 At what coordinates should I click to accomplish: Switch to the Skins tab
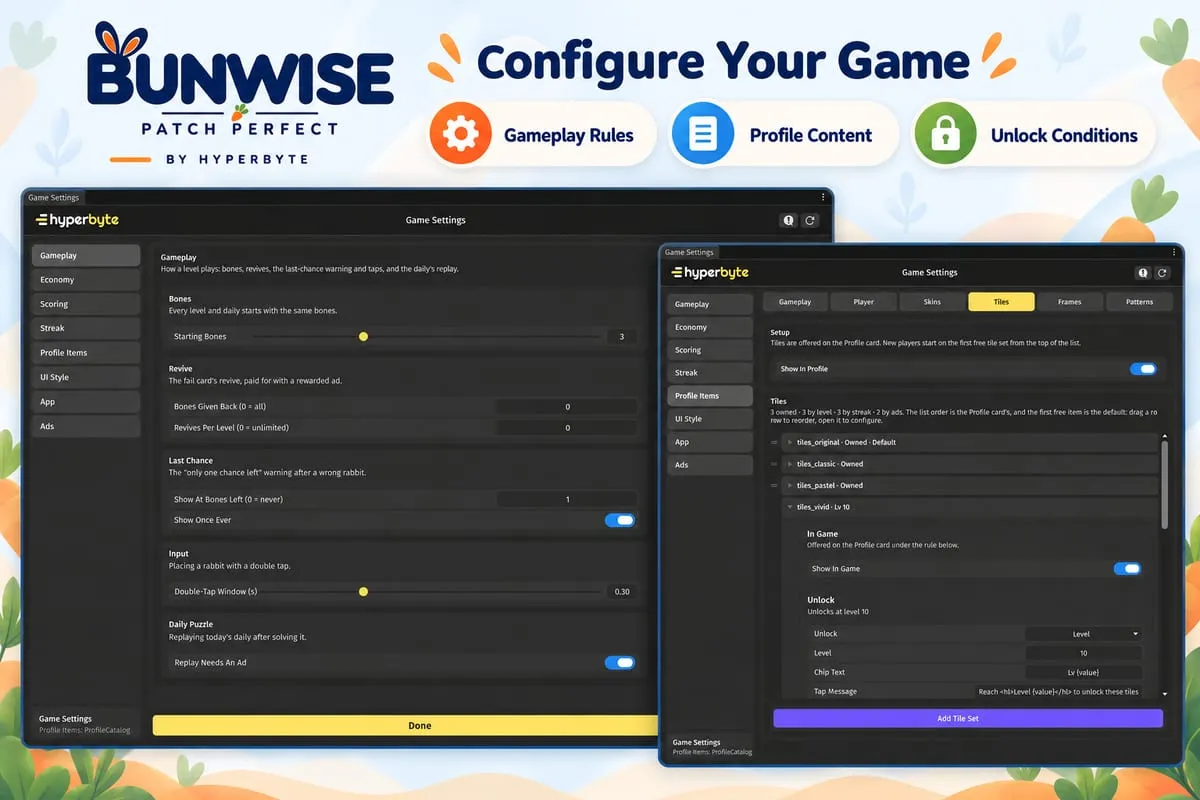coord(932,301)
